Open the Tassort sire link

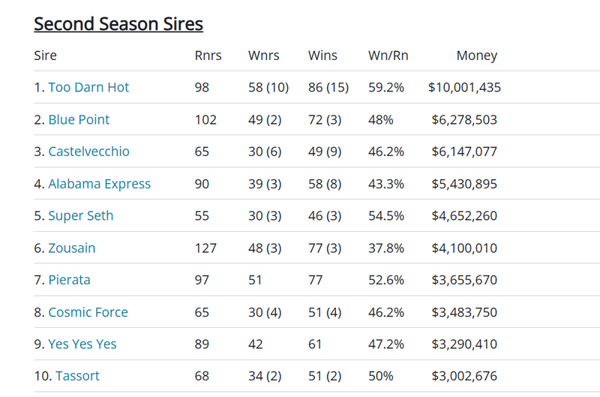[77, 376]
